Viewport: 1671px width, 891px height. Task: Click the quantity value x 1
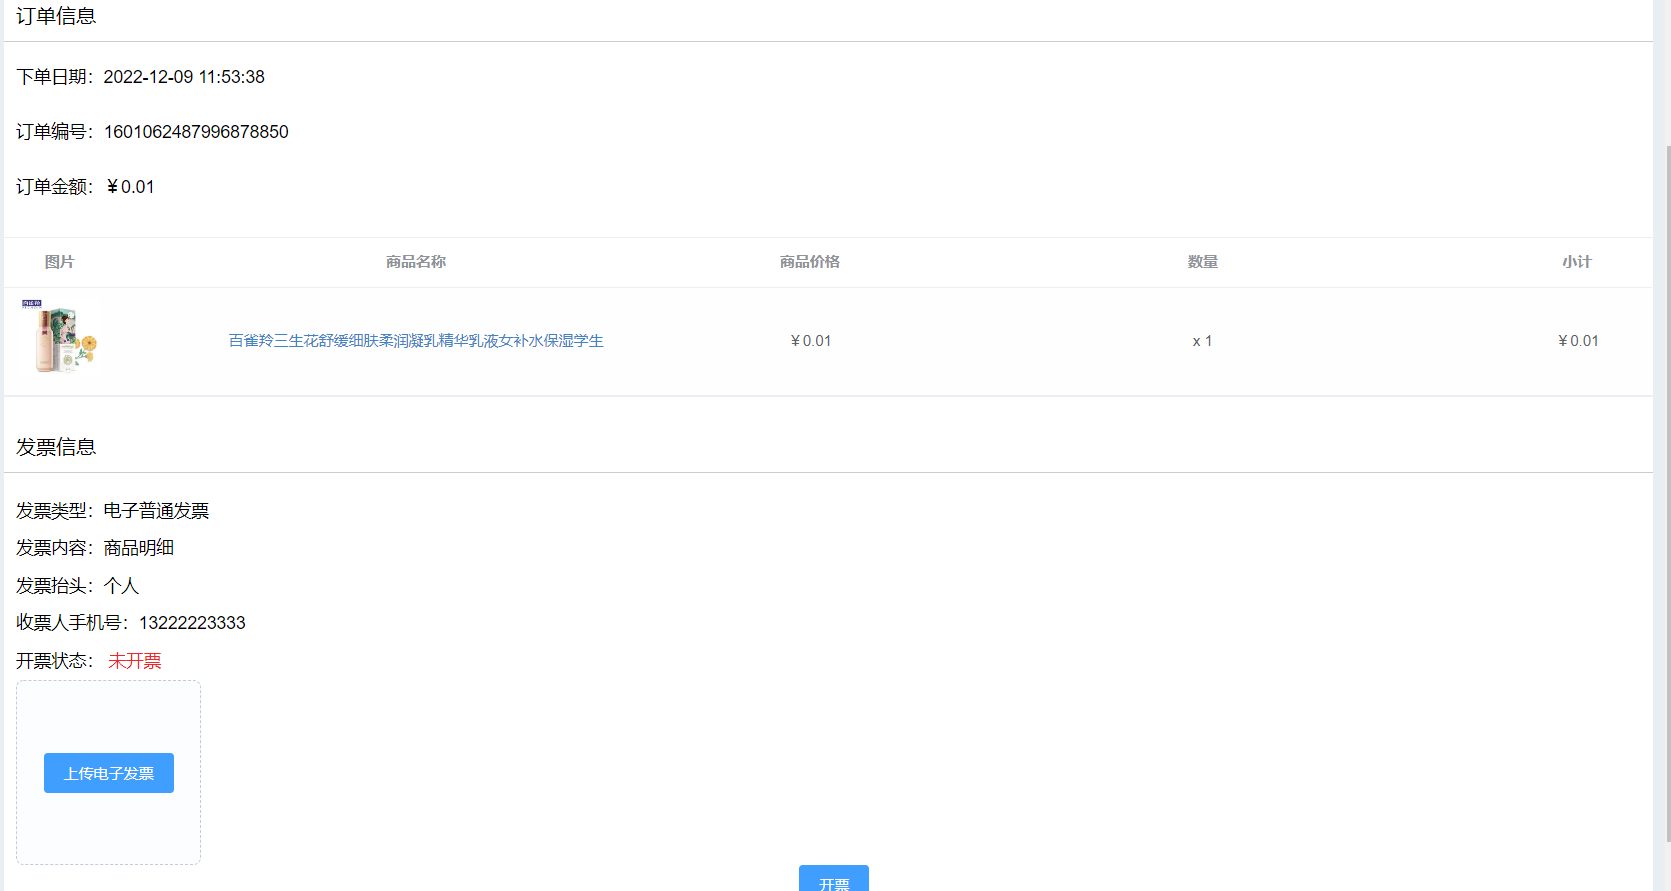pyautogui.click(x=1202, y=341)
